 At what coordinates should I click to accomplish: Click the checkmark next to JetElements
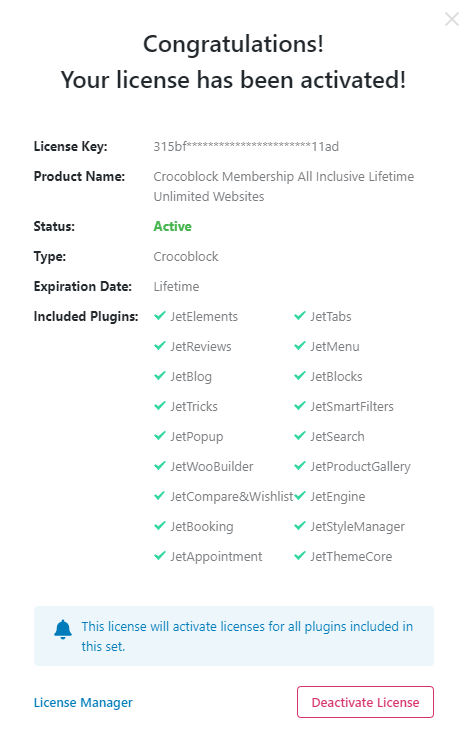pyautogui.click(x=160, y=316)
